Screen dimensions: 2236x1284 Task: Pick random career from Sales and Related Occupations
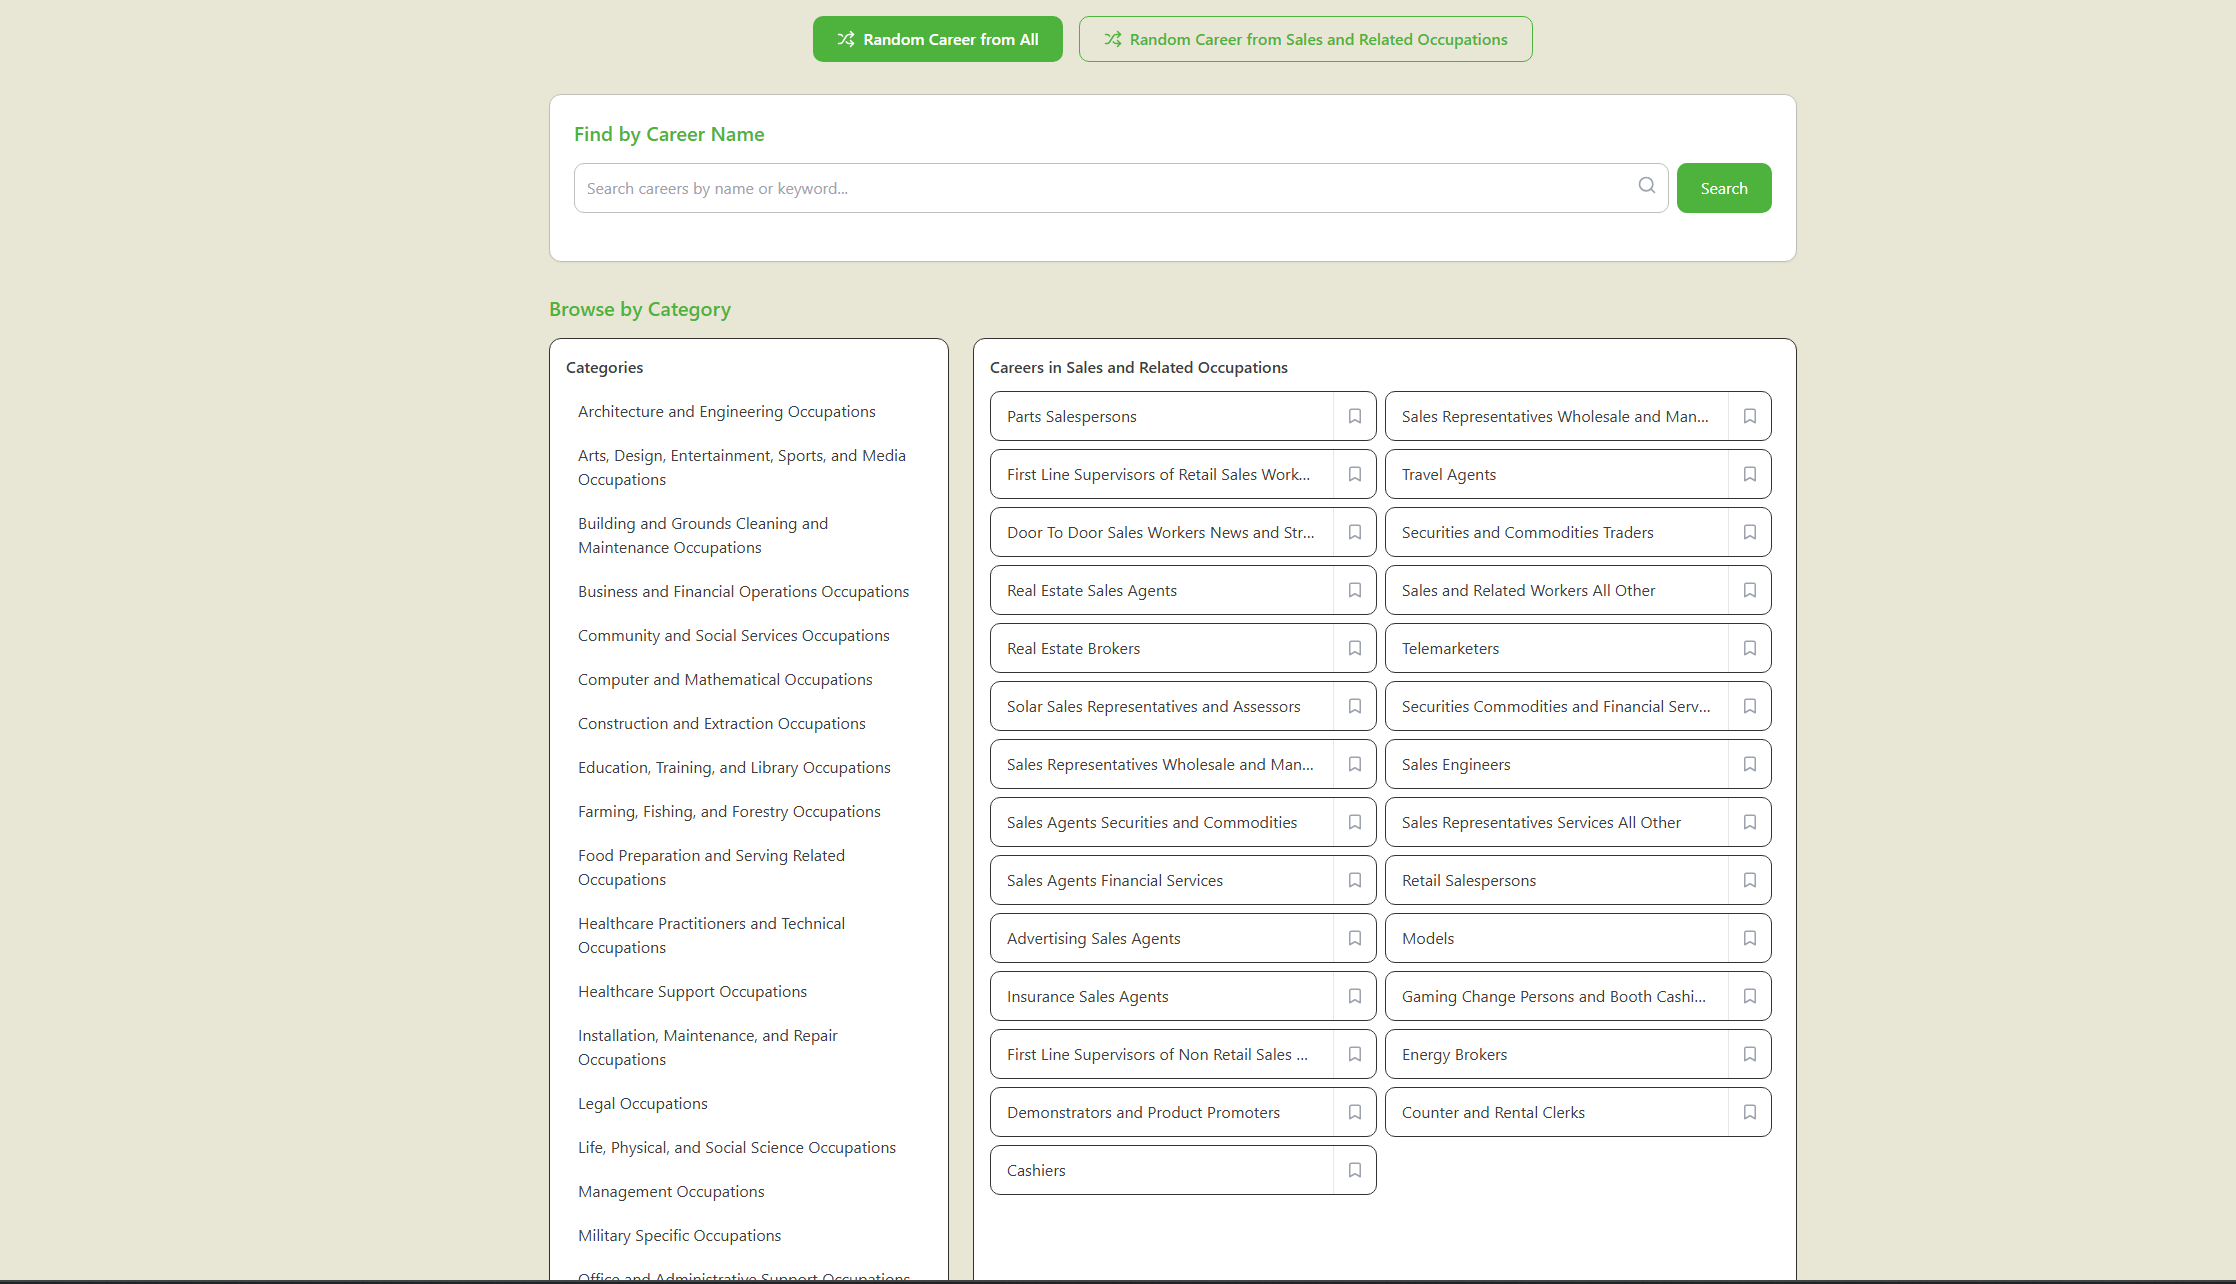point(1305,39)
